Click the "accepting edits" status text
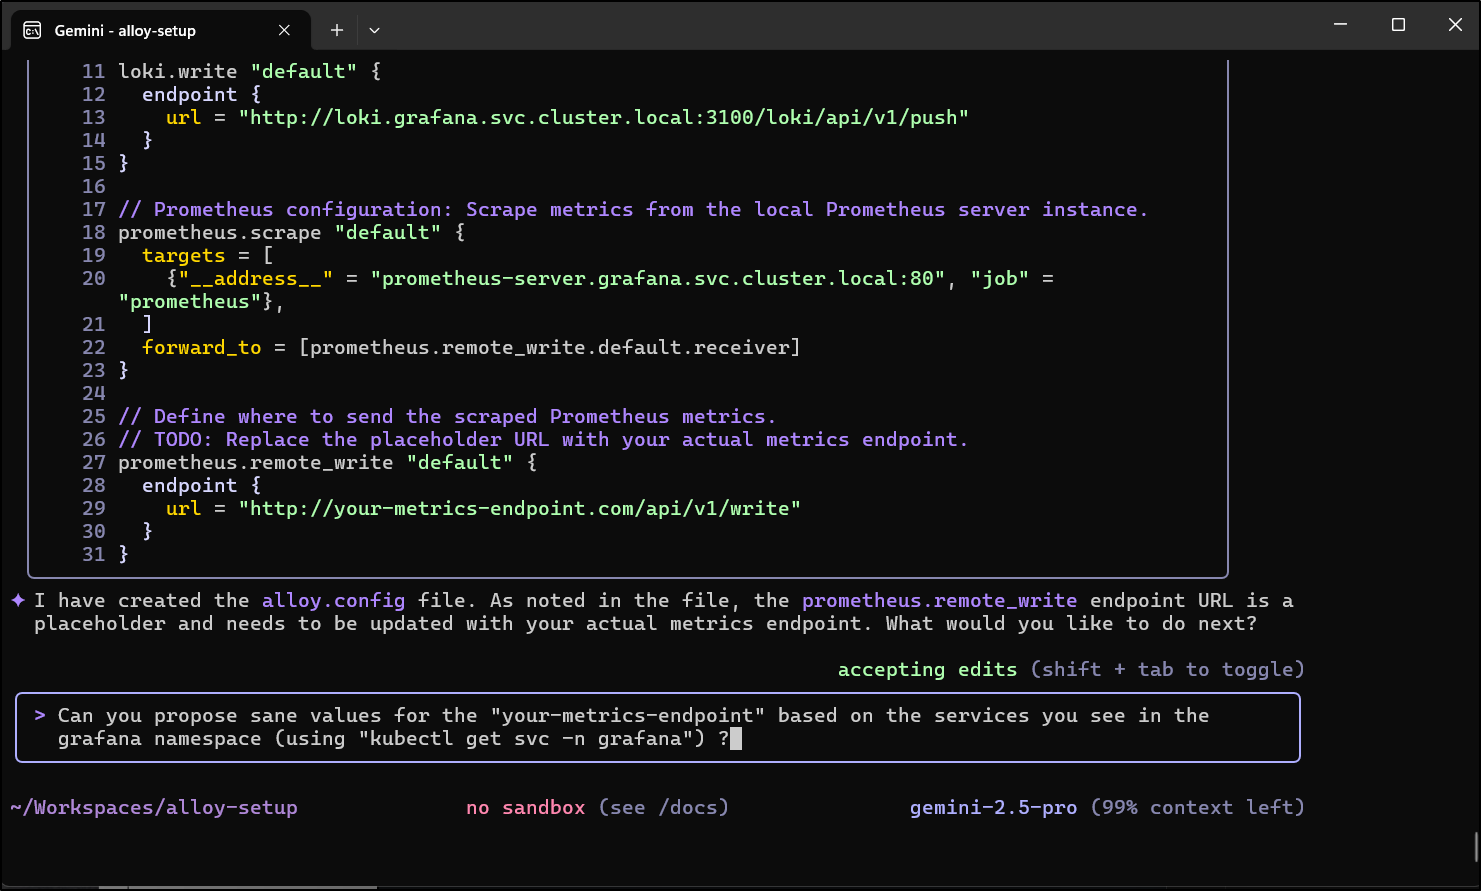This screenshot has width=1481, height=891. click(x=927, y=669)
